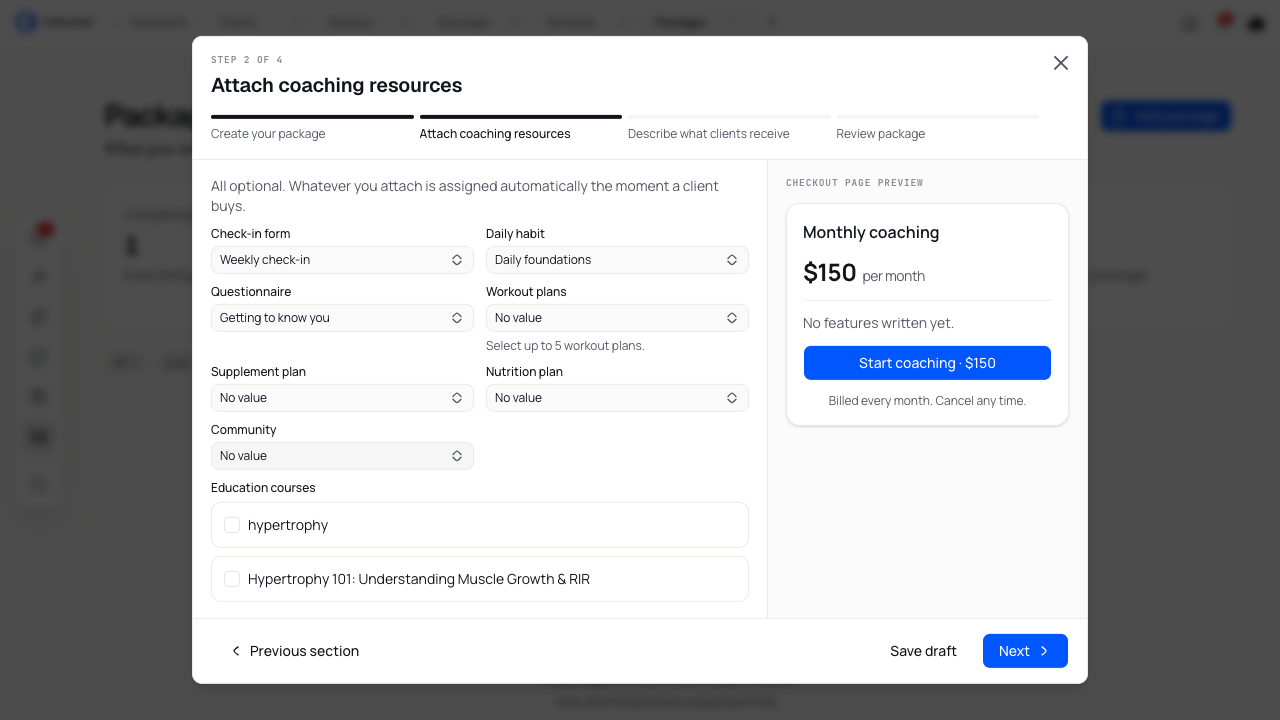This screenshot has width=1280, height=720.
Task: Open the Workout plans dropdown
Action: pyautogui.click(x=617, y=318)
